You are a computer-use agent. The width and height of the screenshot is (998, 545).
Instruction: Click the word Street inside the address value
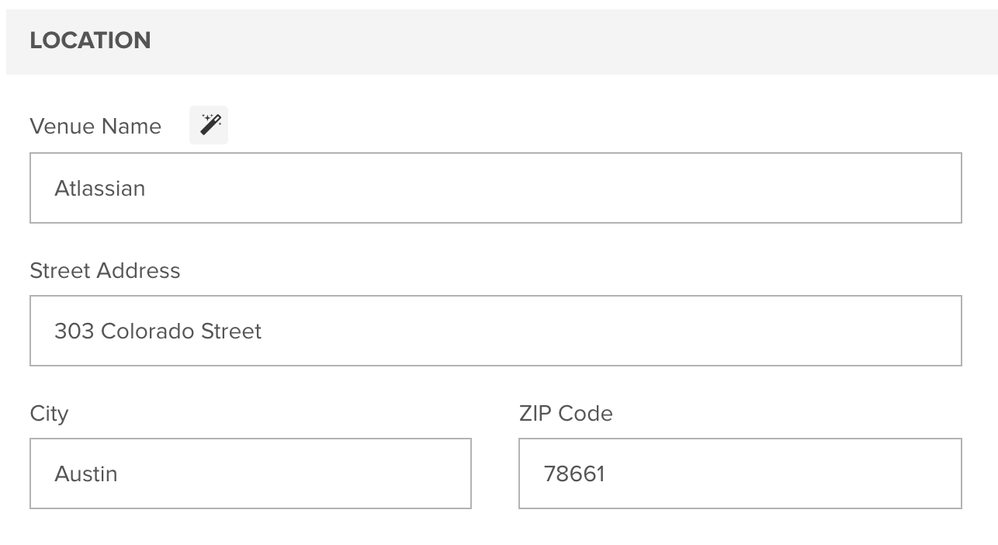[231, 331]
